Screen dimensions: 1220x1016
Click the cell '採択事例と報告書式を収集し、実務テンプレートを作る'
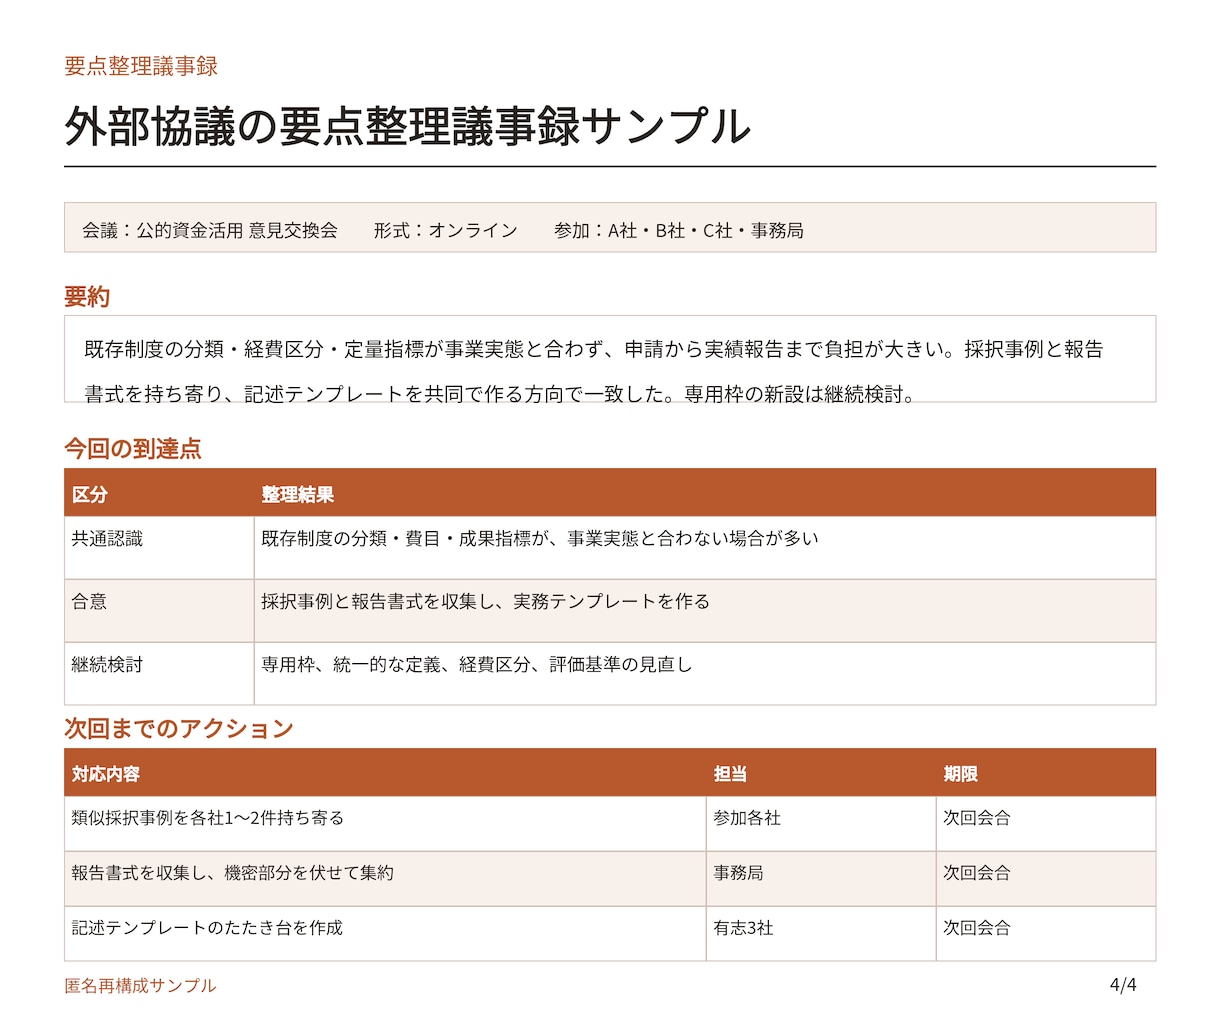coord(705,610)
